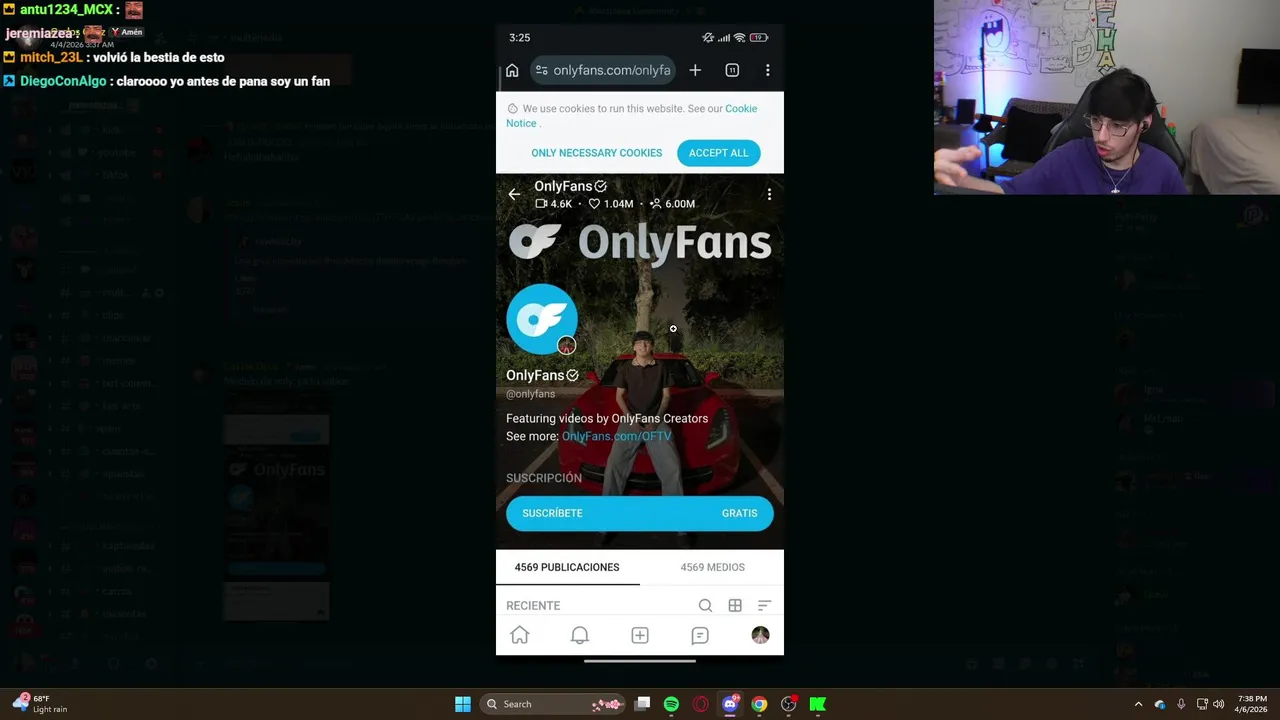This screenshot has height=720, width=1280.
Task: Open notifications bell in bottom navigation
Action: 580,635
